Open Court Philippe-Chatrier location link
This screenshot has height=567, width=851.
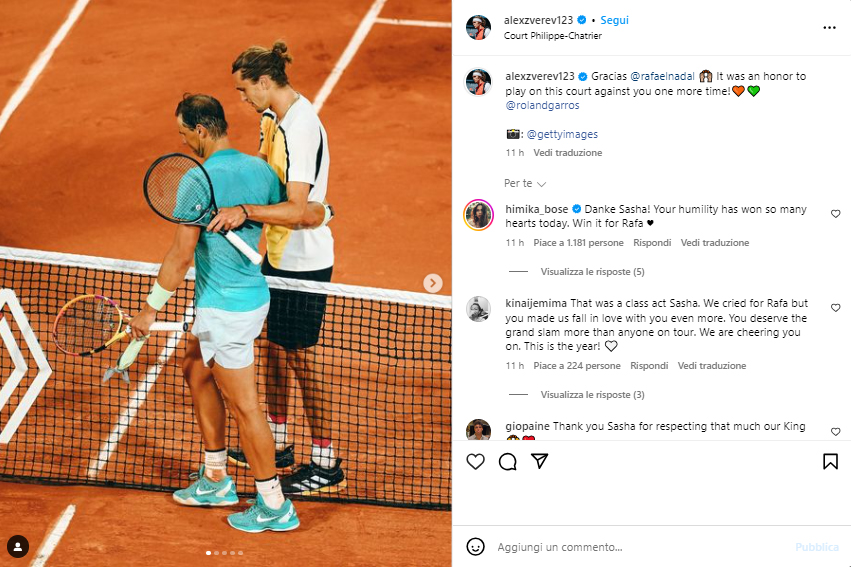[x=552, y=36]
